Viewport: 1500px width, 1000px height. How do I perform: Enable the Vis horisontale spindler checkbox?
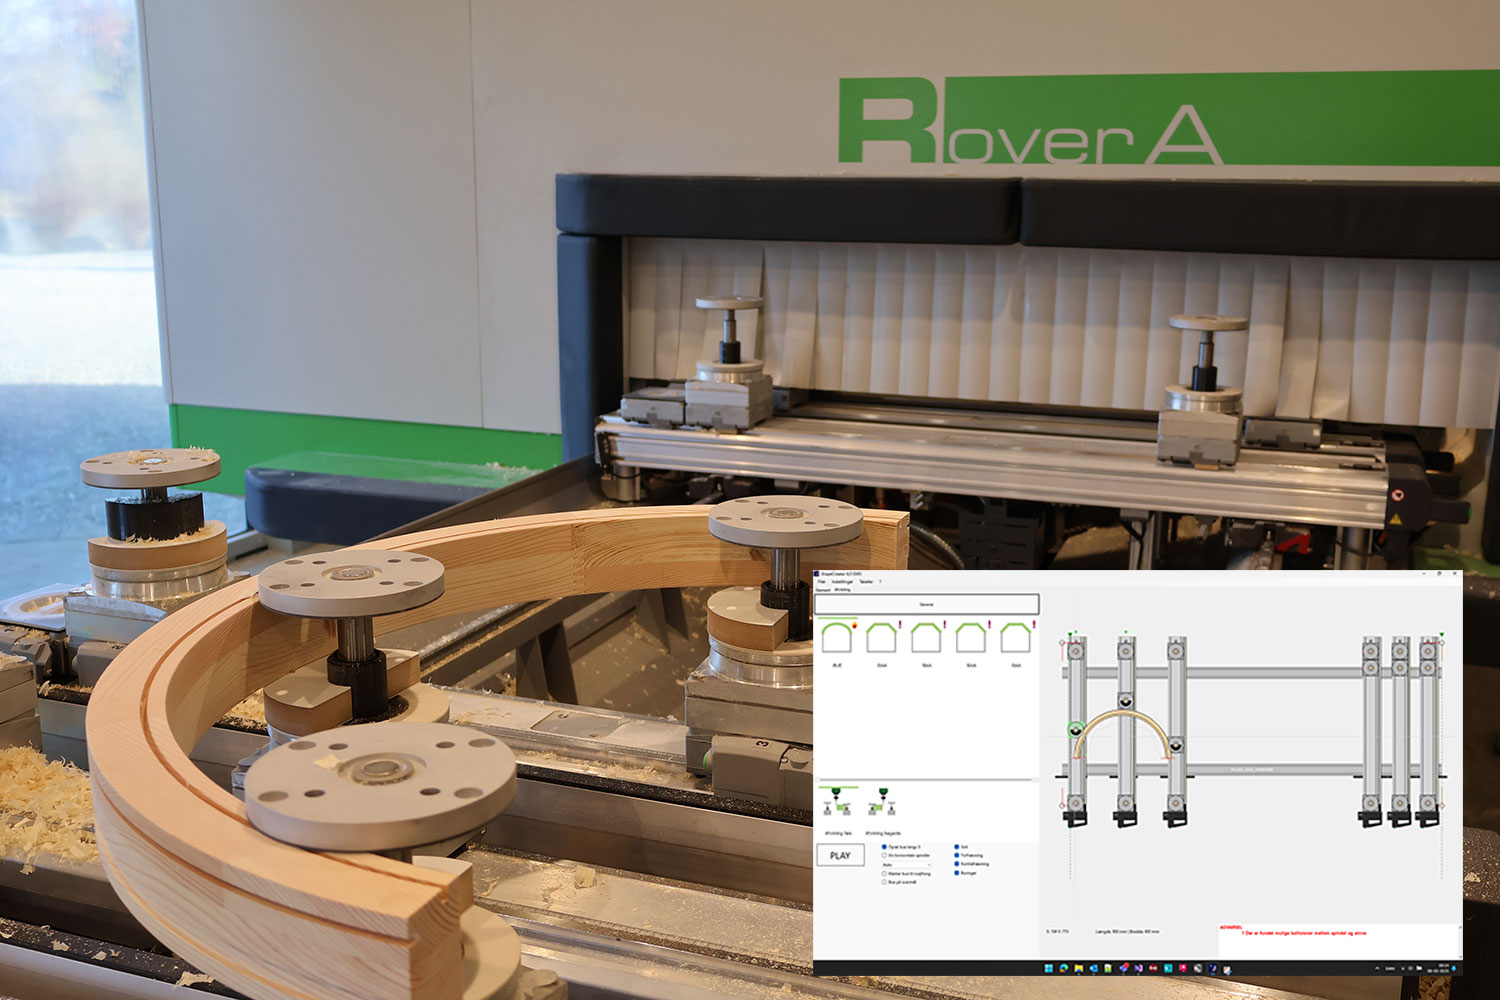[884, 856]
